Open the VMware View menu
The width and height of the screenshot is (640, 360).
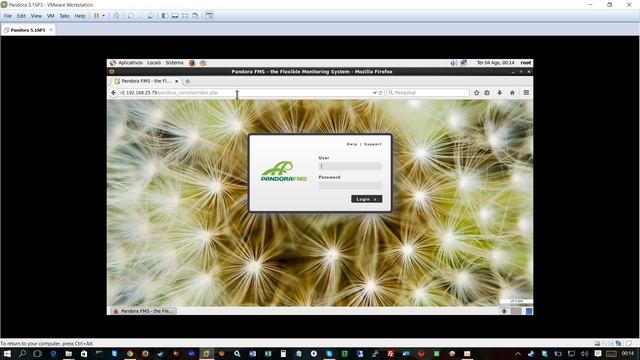point(36,16)
